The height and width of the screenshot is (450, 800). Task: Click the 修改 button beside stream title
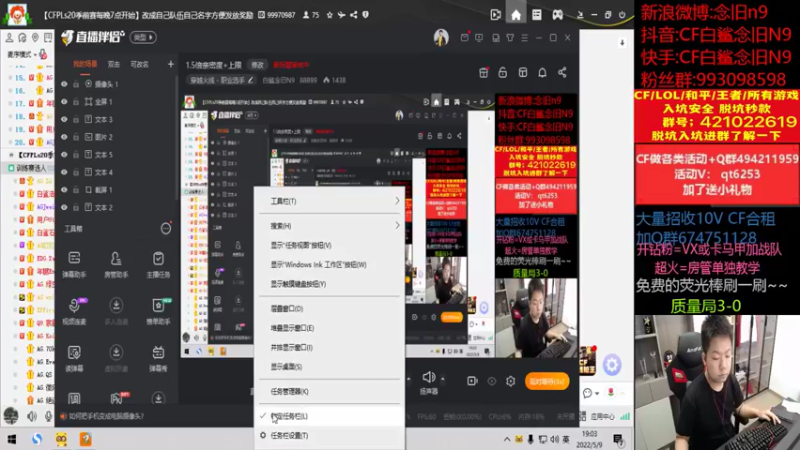258,65
